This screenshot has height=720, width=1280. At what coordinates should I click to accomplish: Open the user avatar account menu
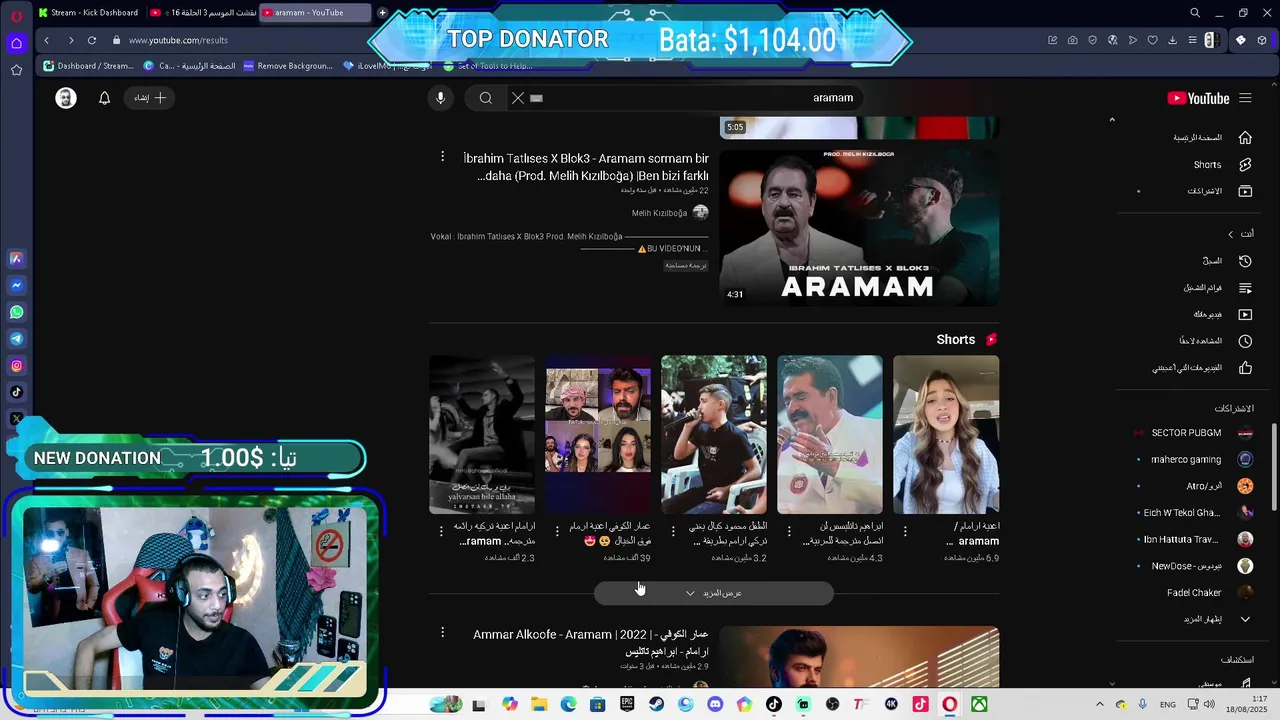click(66, 98)
